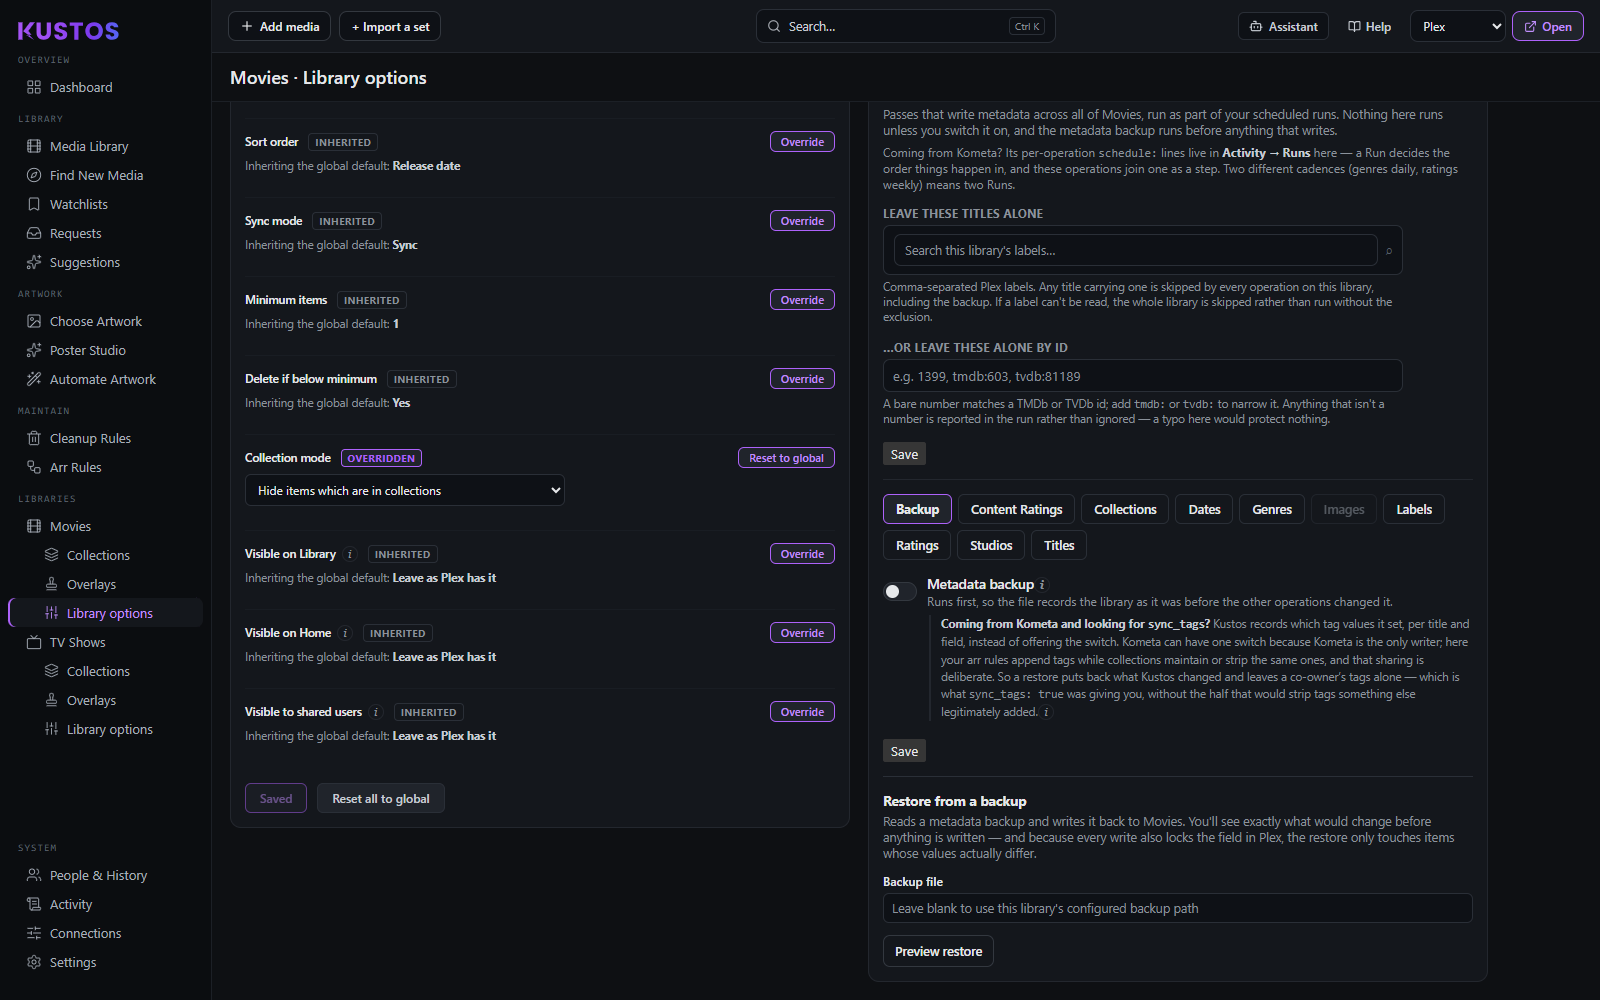Click Reset all to global button
Viewport: 1600px width, 1000px height.
pos(381,798)
